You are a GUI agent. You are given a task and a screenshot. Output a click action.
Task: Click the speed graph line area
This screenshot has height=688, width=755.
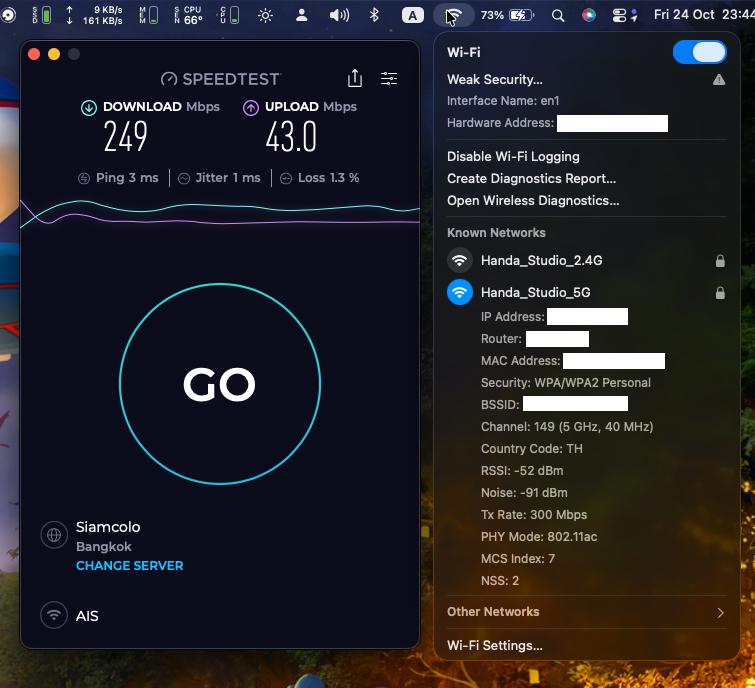[x=220, y=214]
